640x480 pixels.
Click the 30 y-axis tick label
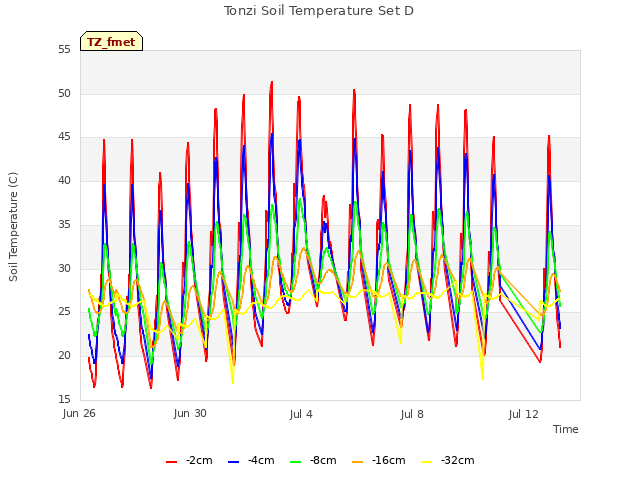click(x=64, y=268)
